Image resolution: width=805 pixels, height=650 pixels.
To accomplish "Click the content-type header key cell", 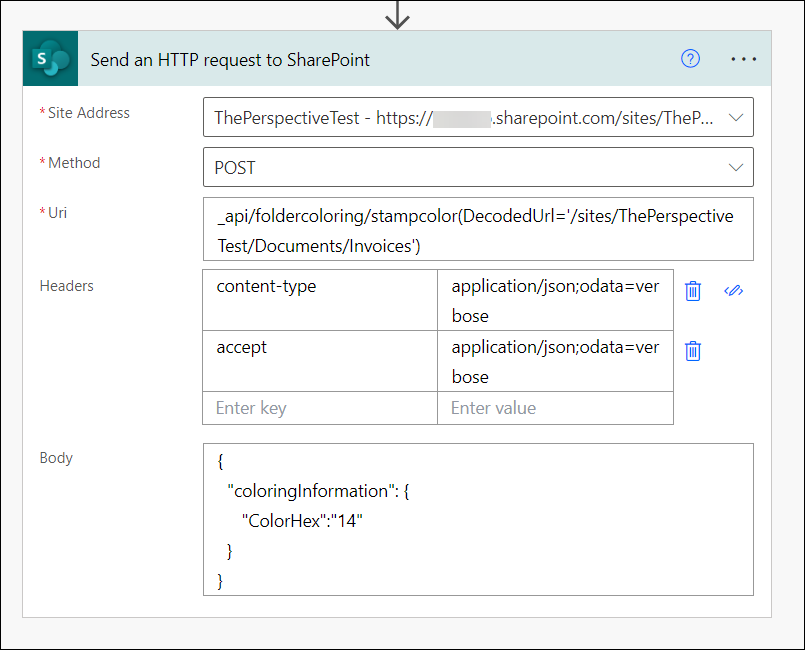I will click(x=320, y=300).
